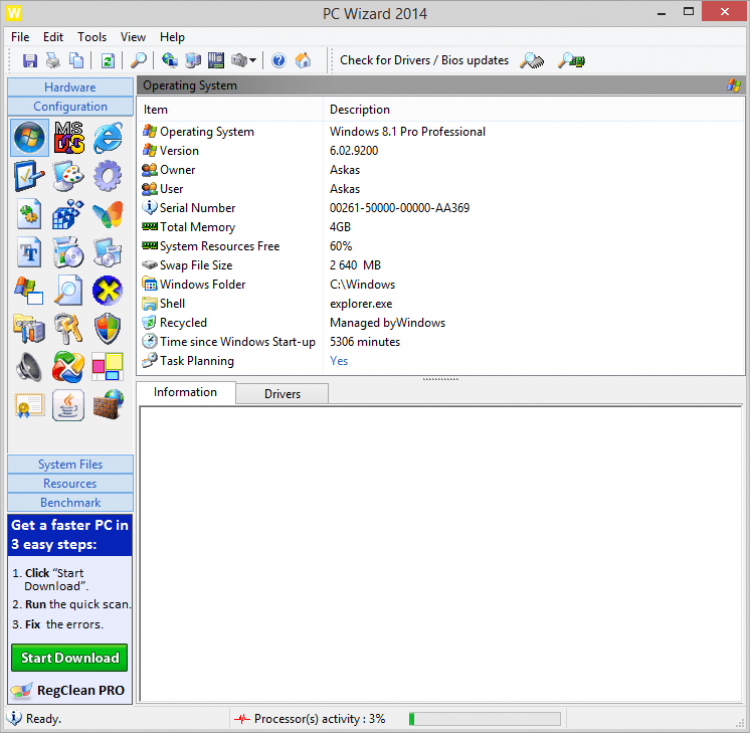The width and height of the screenshot is (750, 733).
Task: Select the MSN butterfly icon
Action: 108,214
